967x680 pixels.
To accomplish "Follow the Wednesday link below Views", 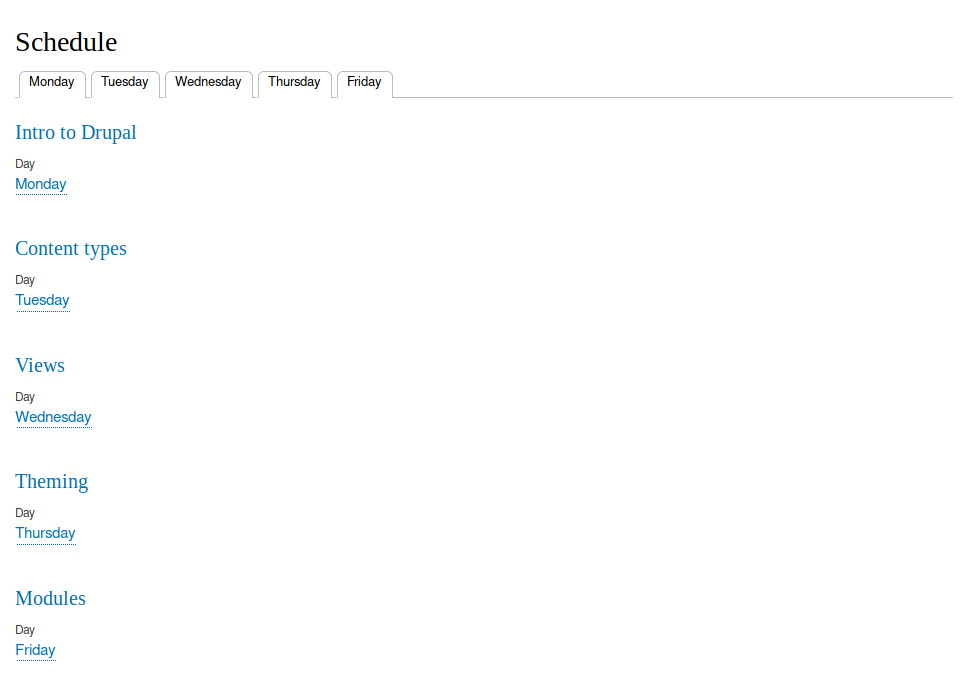I will point(53,418).
